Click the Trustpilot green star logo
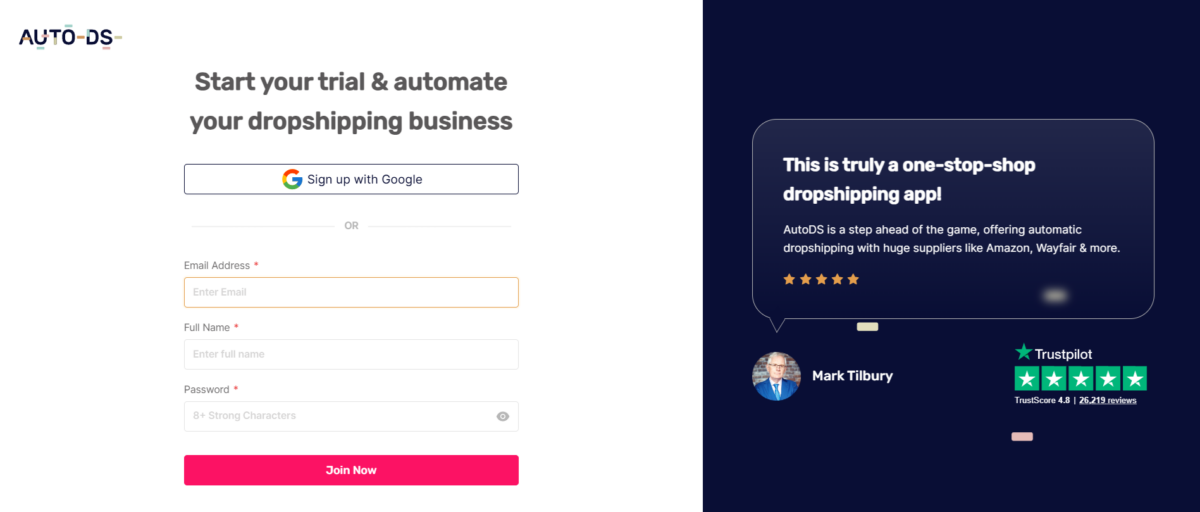This screenshot has width=1200, height=512. [x=1023, y=352]
